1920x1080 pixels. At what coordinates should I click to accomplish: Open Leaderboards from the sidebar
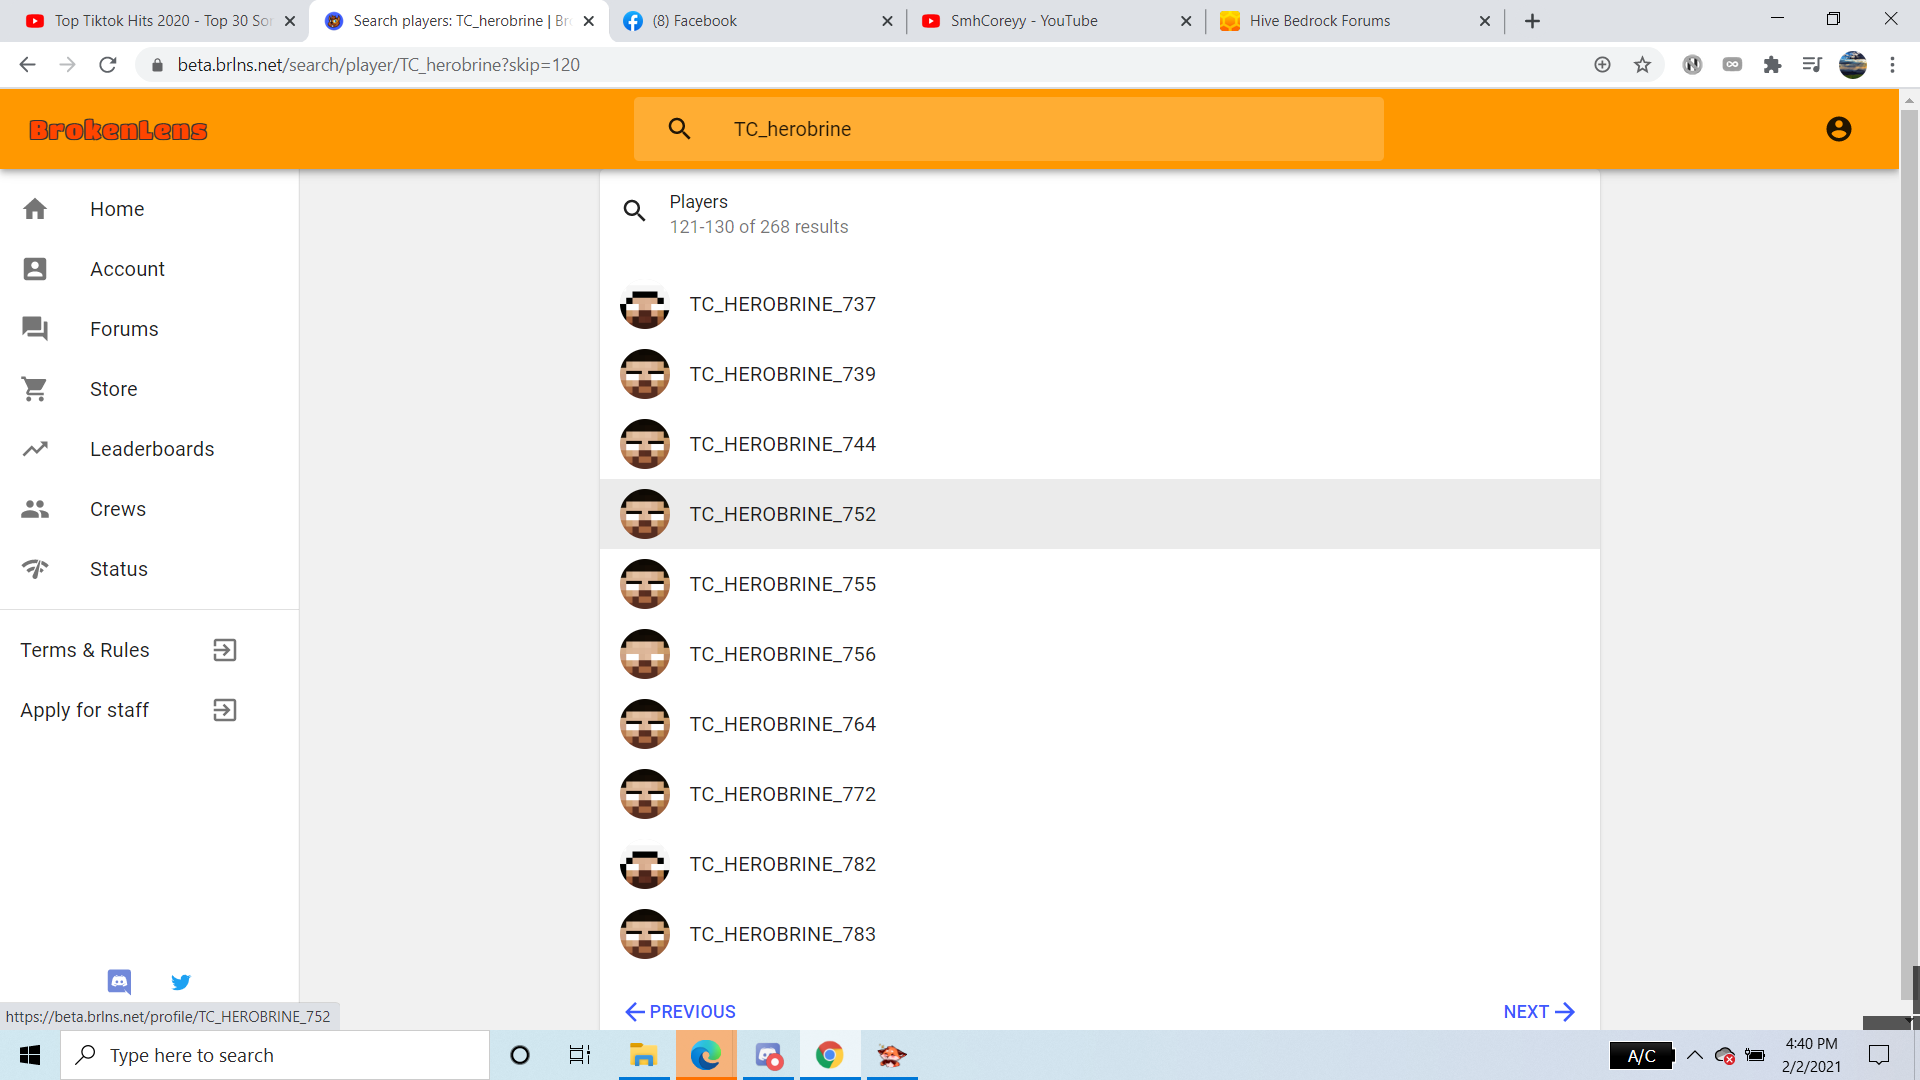click(x=149, y=449)
